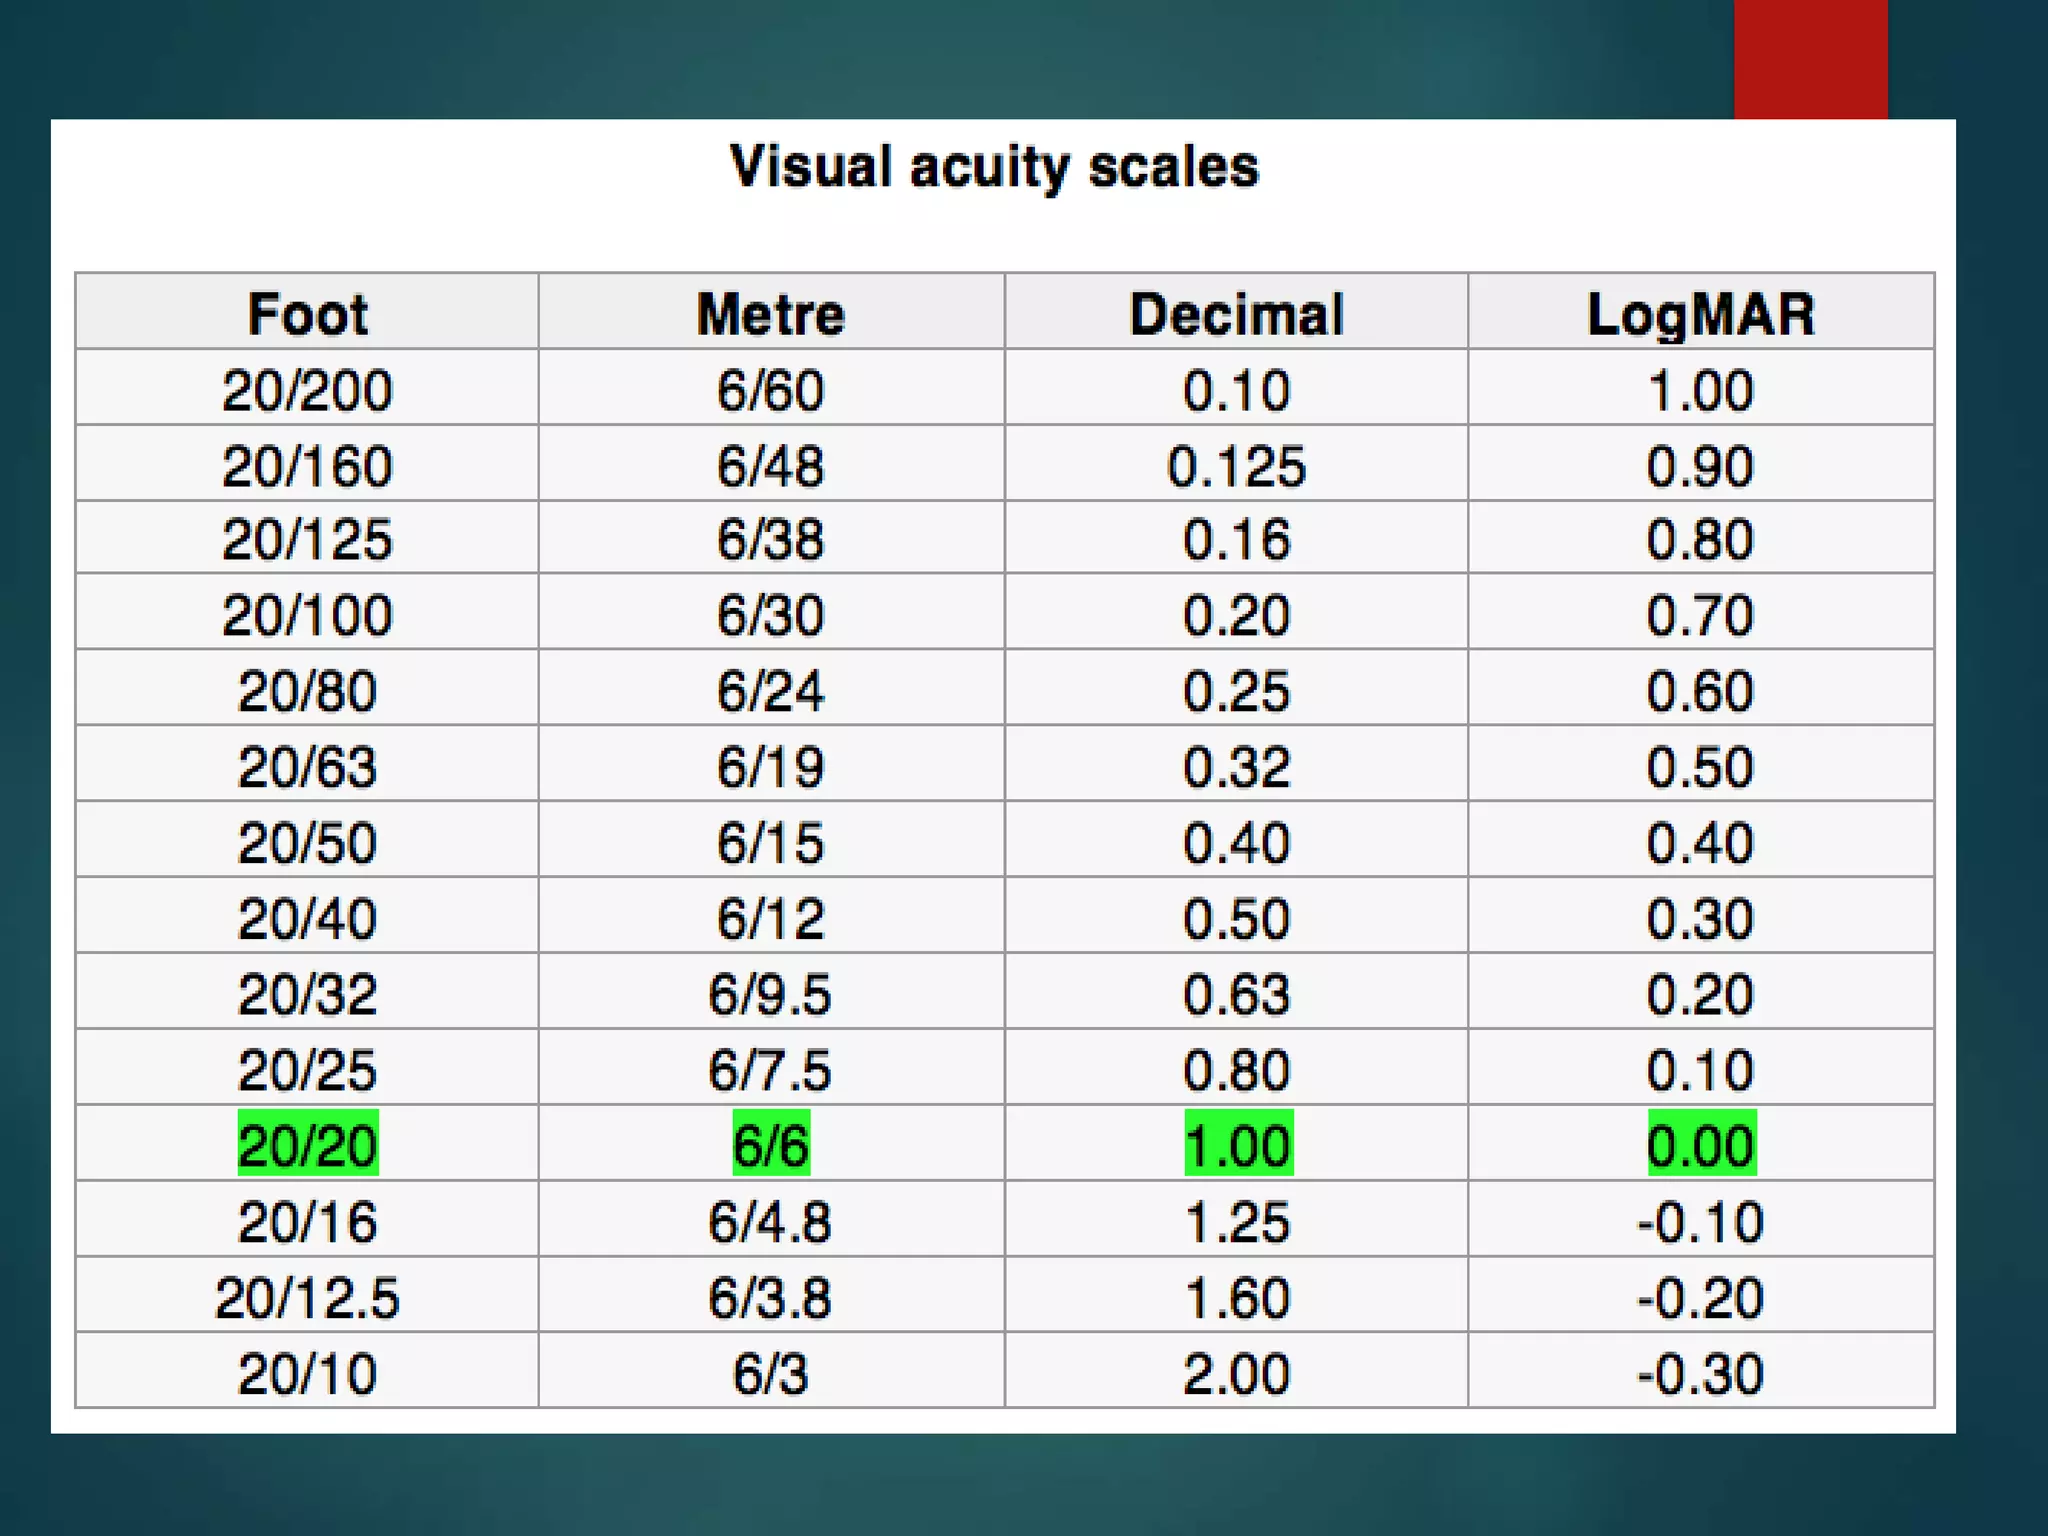Screen dimensions: 2048x1536
Task: Click the 0.125 decimal value
Action: 1236,466
